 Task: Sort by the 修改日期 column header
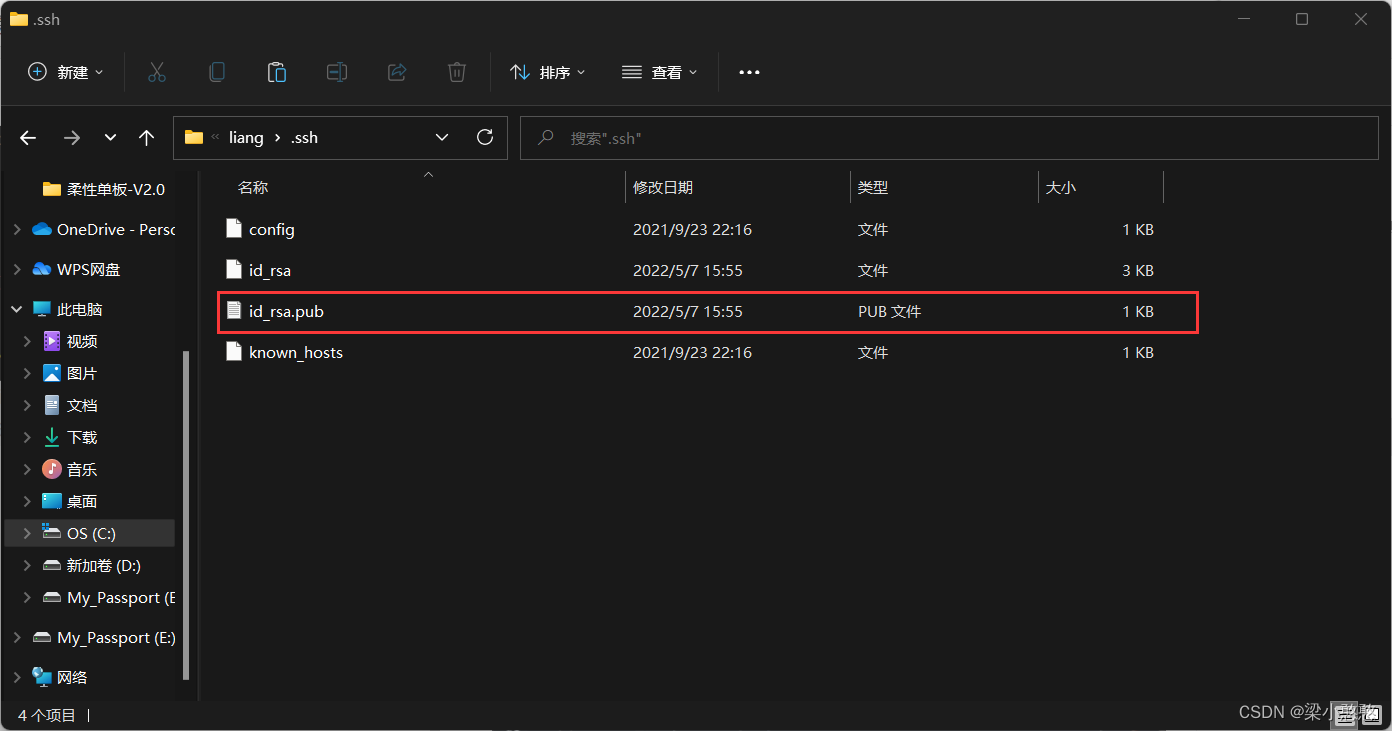click(663, 187)
